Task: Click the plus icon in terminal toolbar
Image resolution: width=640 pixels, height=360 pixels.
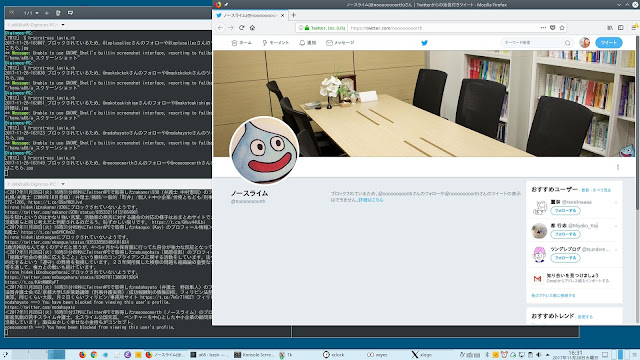Action: coord(47,13)
